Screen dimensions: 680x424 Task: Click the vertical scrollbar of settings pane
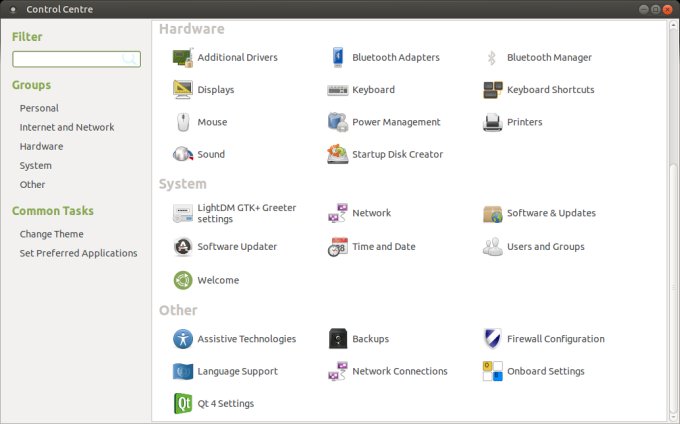(x=673, y=286)
